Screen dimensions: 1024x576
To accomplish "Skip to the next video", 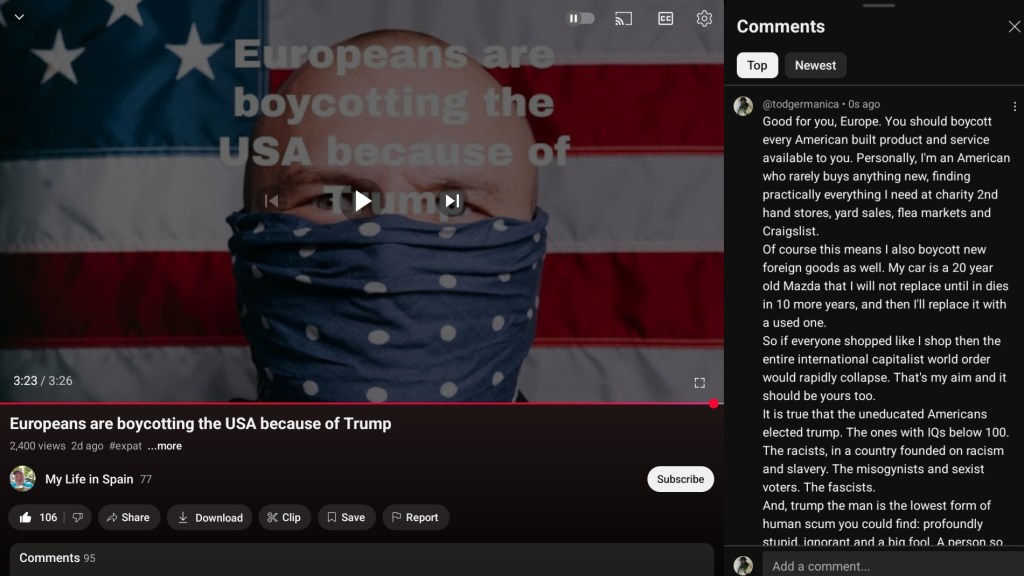I will (x=452, y=201).
